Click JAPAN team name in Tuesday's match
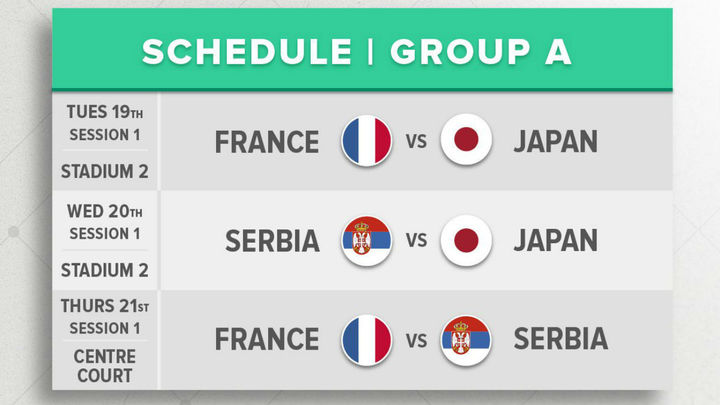Screen dimensions: 720x405 pyautogui.click(x=555, y=142)
